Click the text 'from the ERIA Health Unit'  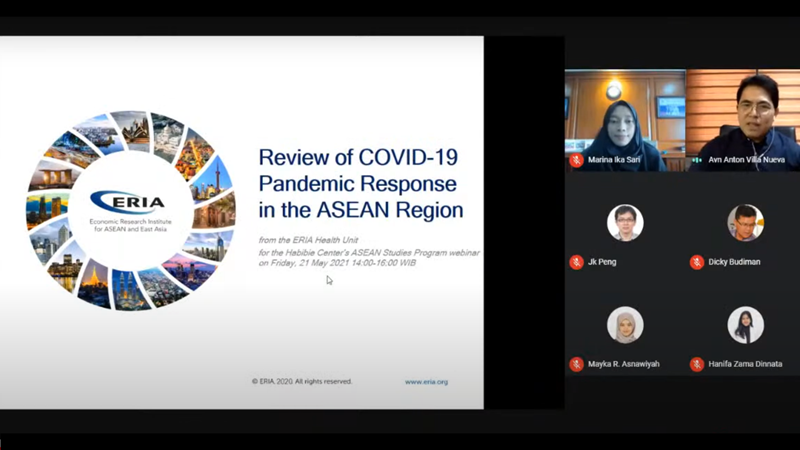click(308, 240)
